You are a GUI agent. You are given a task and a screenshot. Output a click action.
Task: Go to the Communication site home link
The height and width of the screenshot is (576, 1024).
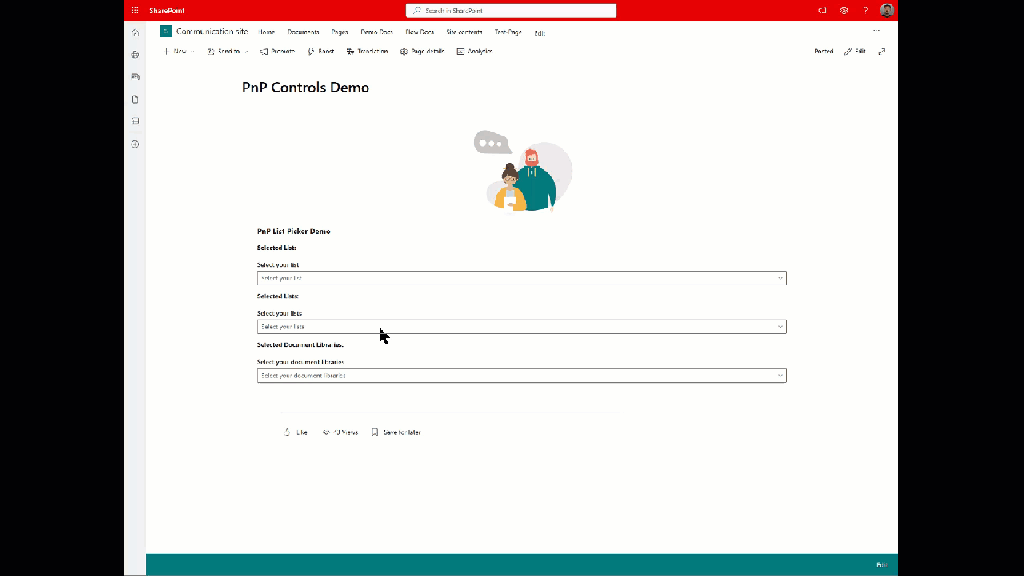click(210, 31)
